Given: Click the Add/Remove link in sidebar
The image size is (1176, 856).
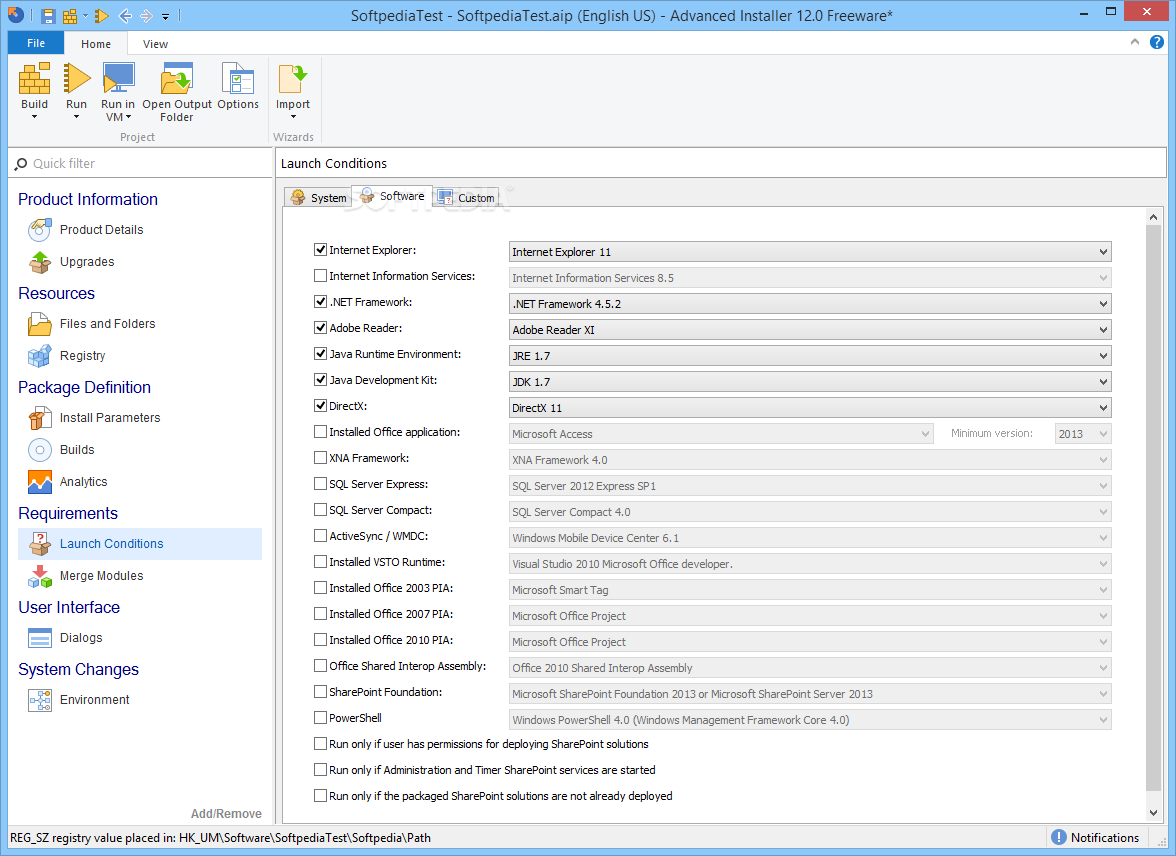Looking at the screenshot, I should pyautogui.click(x=226, y=813).
